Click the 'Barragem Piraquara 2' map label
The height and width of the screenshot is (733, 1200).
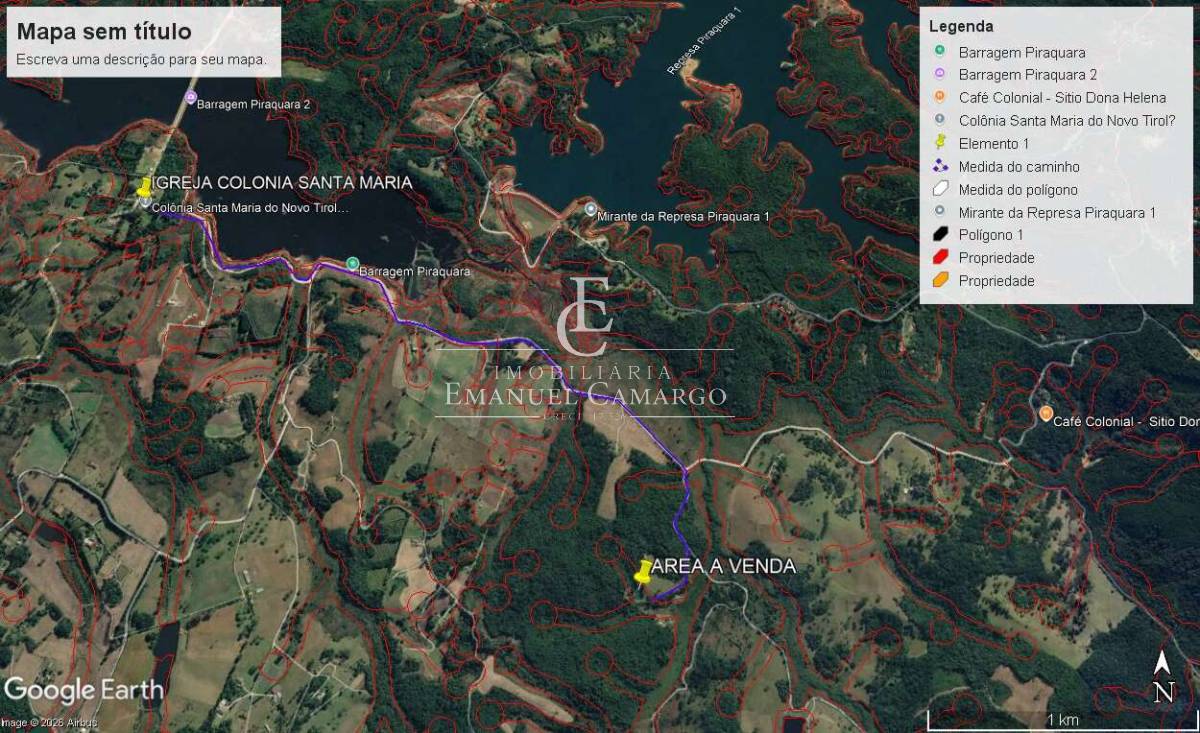point(254,104)
